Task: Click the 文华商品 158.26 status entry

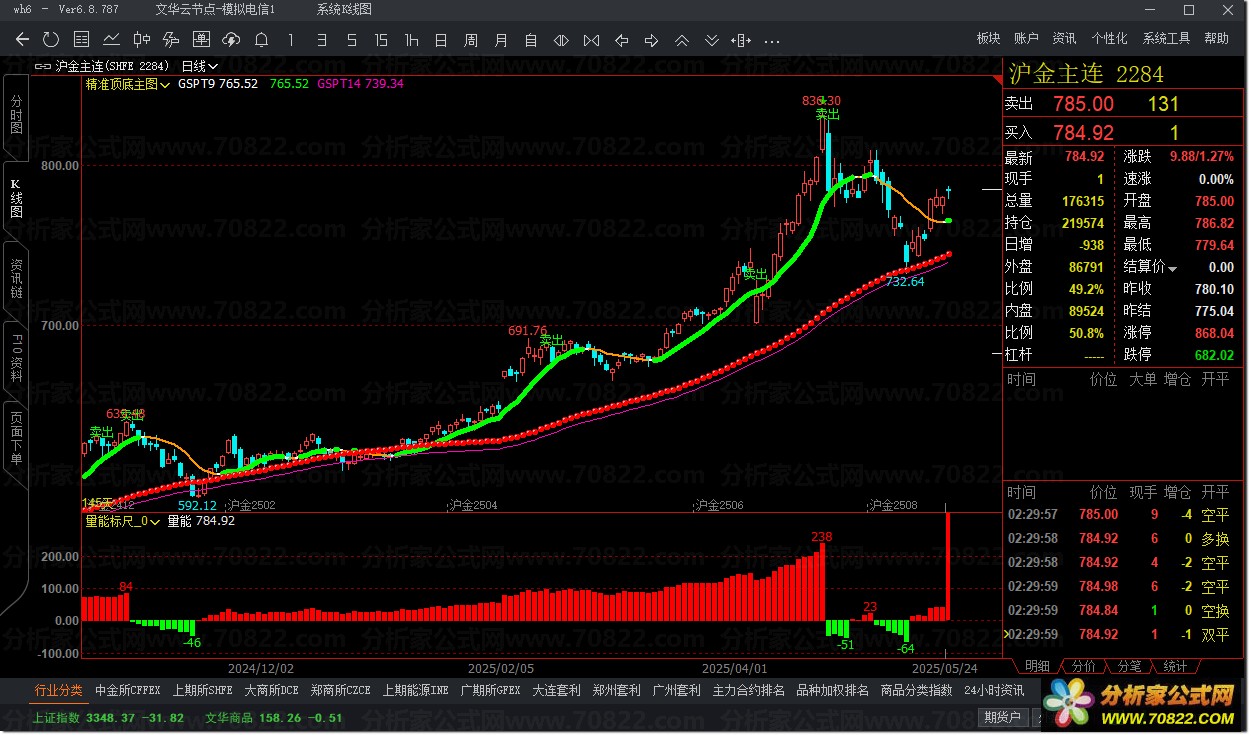Action: tap(274, 717)
